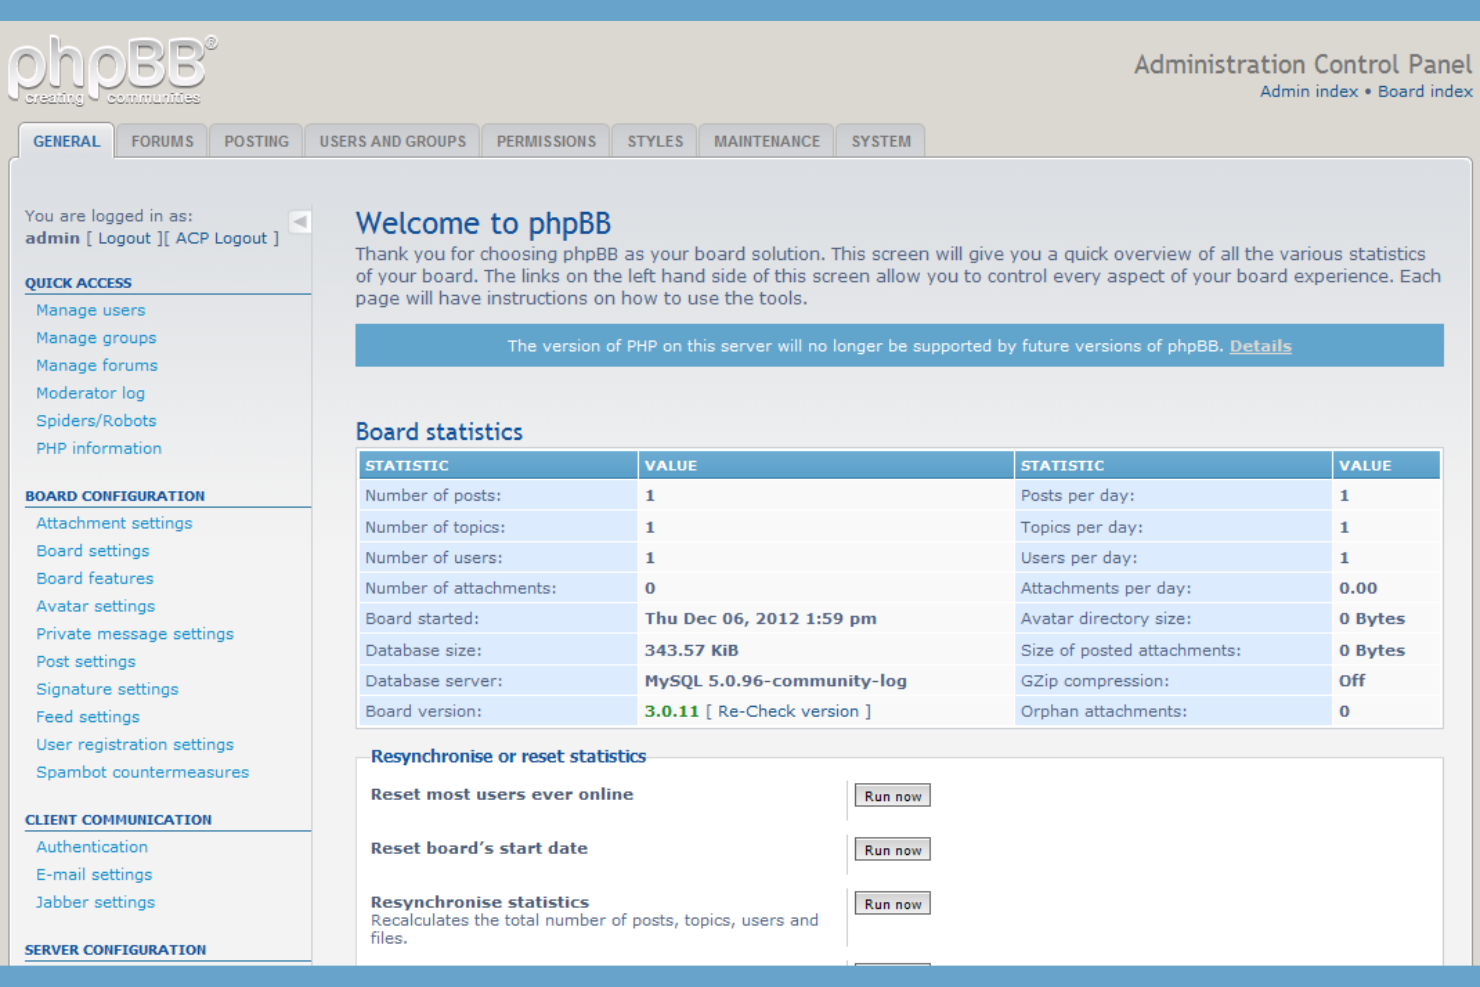Open the Styles tab
The width and height of the screenshot is (1480, 987).
655,141
